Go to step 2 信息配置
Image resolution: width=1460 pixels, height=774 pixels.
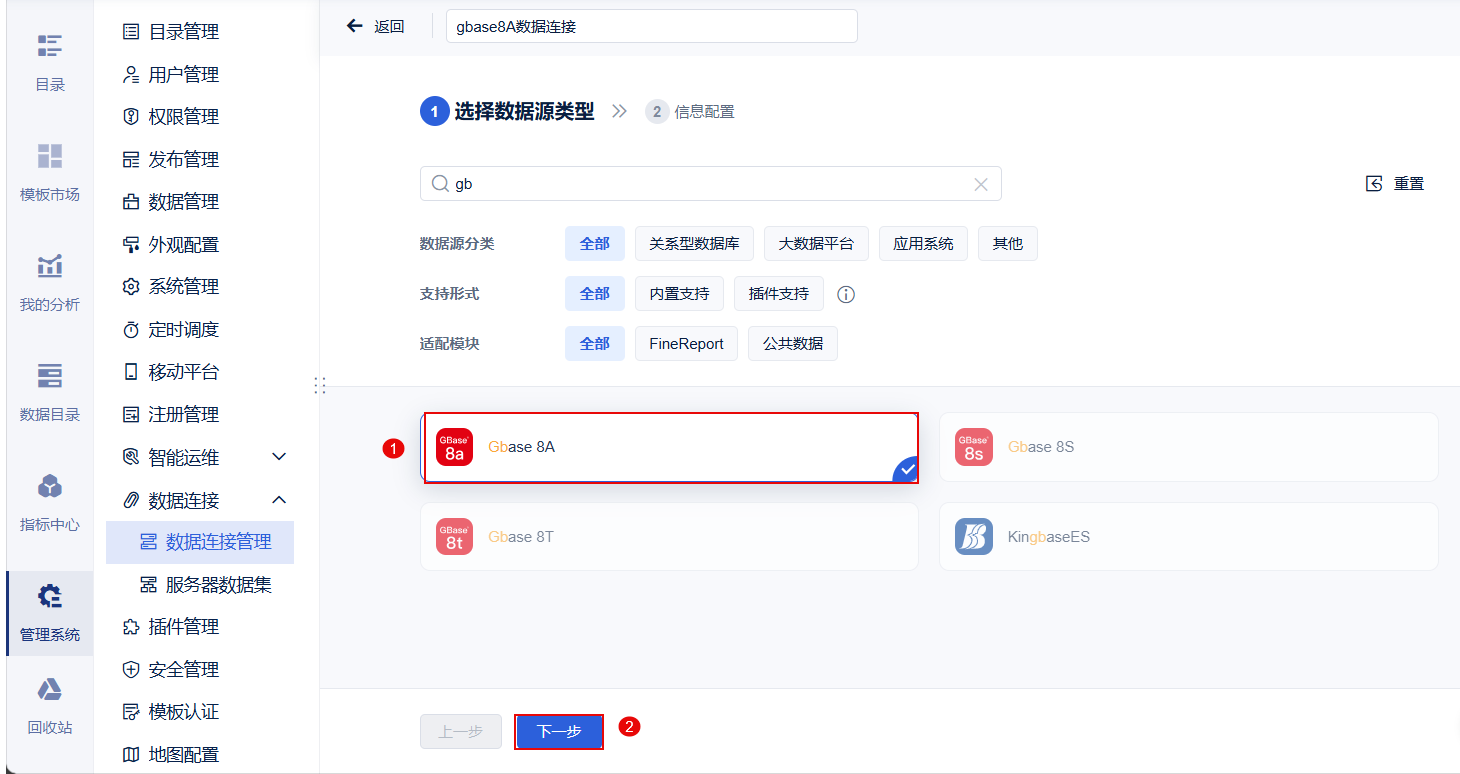click(x=690, y=112)
